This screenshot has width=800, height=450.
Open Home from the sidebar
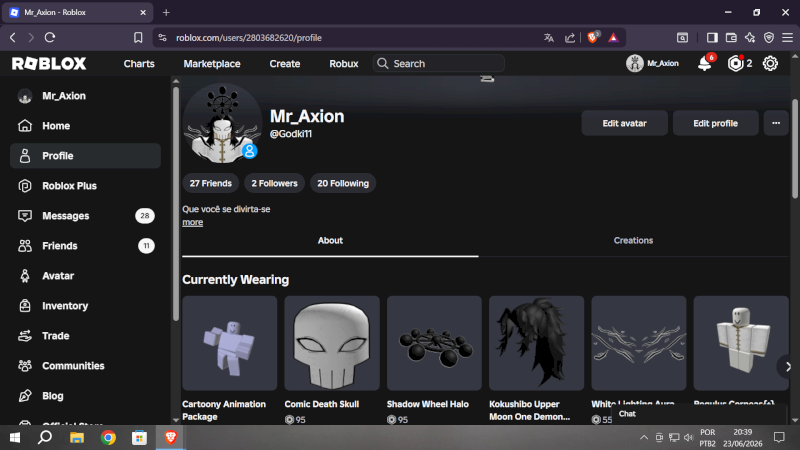(85, 126)
